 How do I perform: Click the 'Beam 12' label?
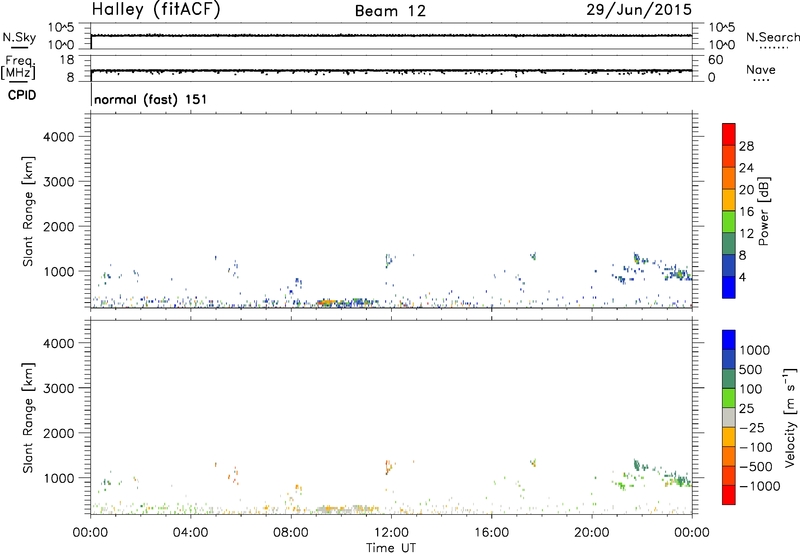(390, 11)
